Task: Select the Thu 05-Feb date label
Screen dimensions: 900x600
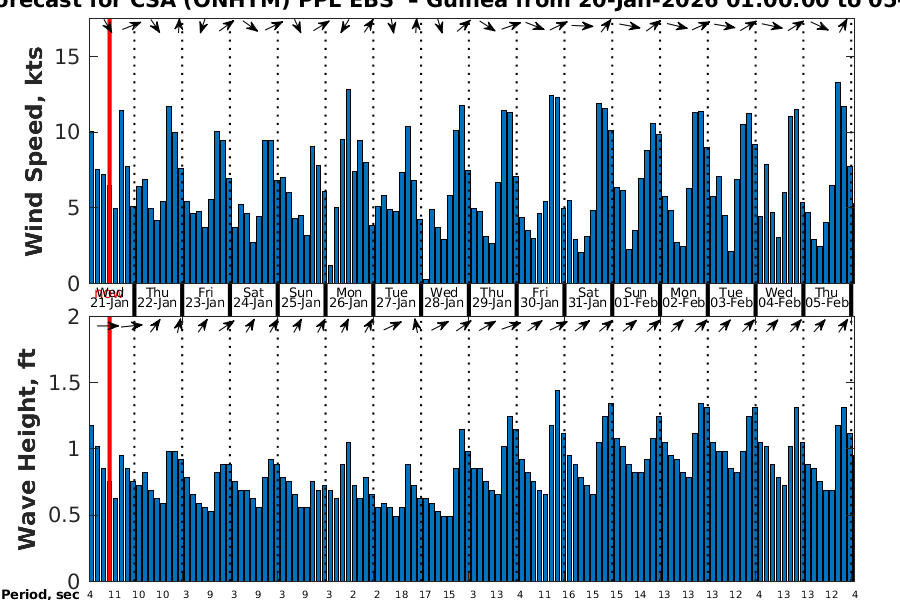Action: coord(828,297)
